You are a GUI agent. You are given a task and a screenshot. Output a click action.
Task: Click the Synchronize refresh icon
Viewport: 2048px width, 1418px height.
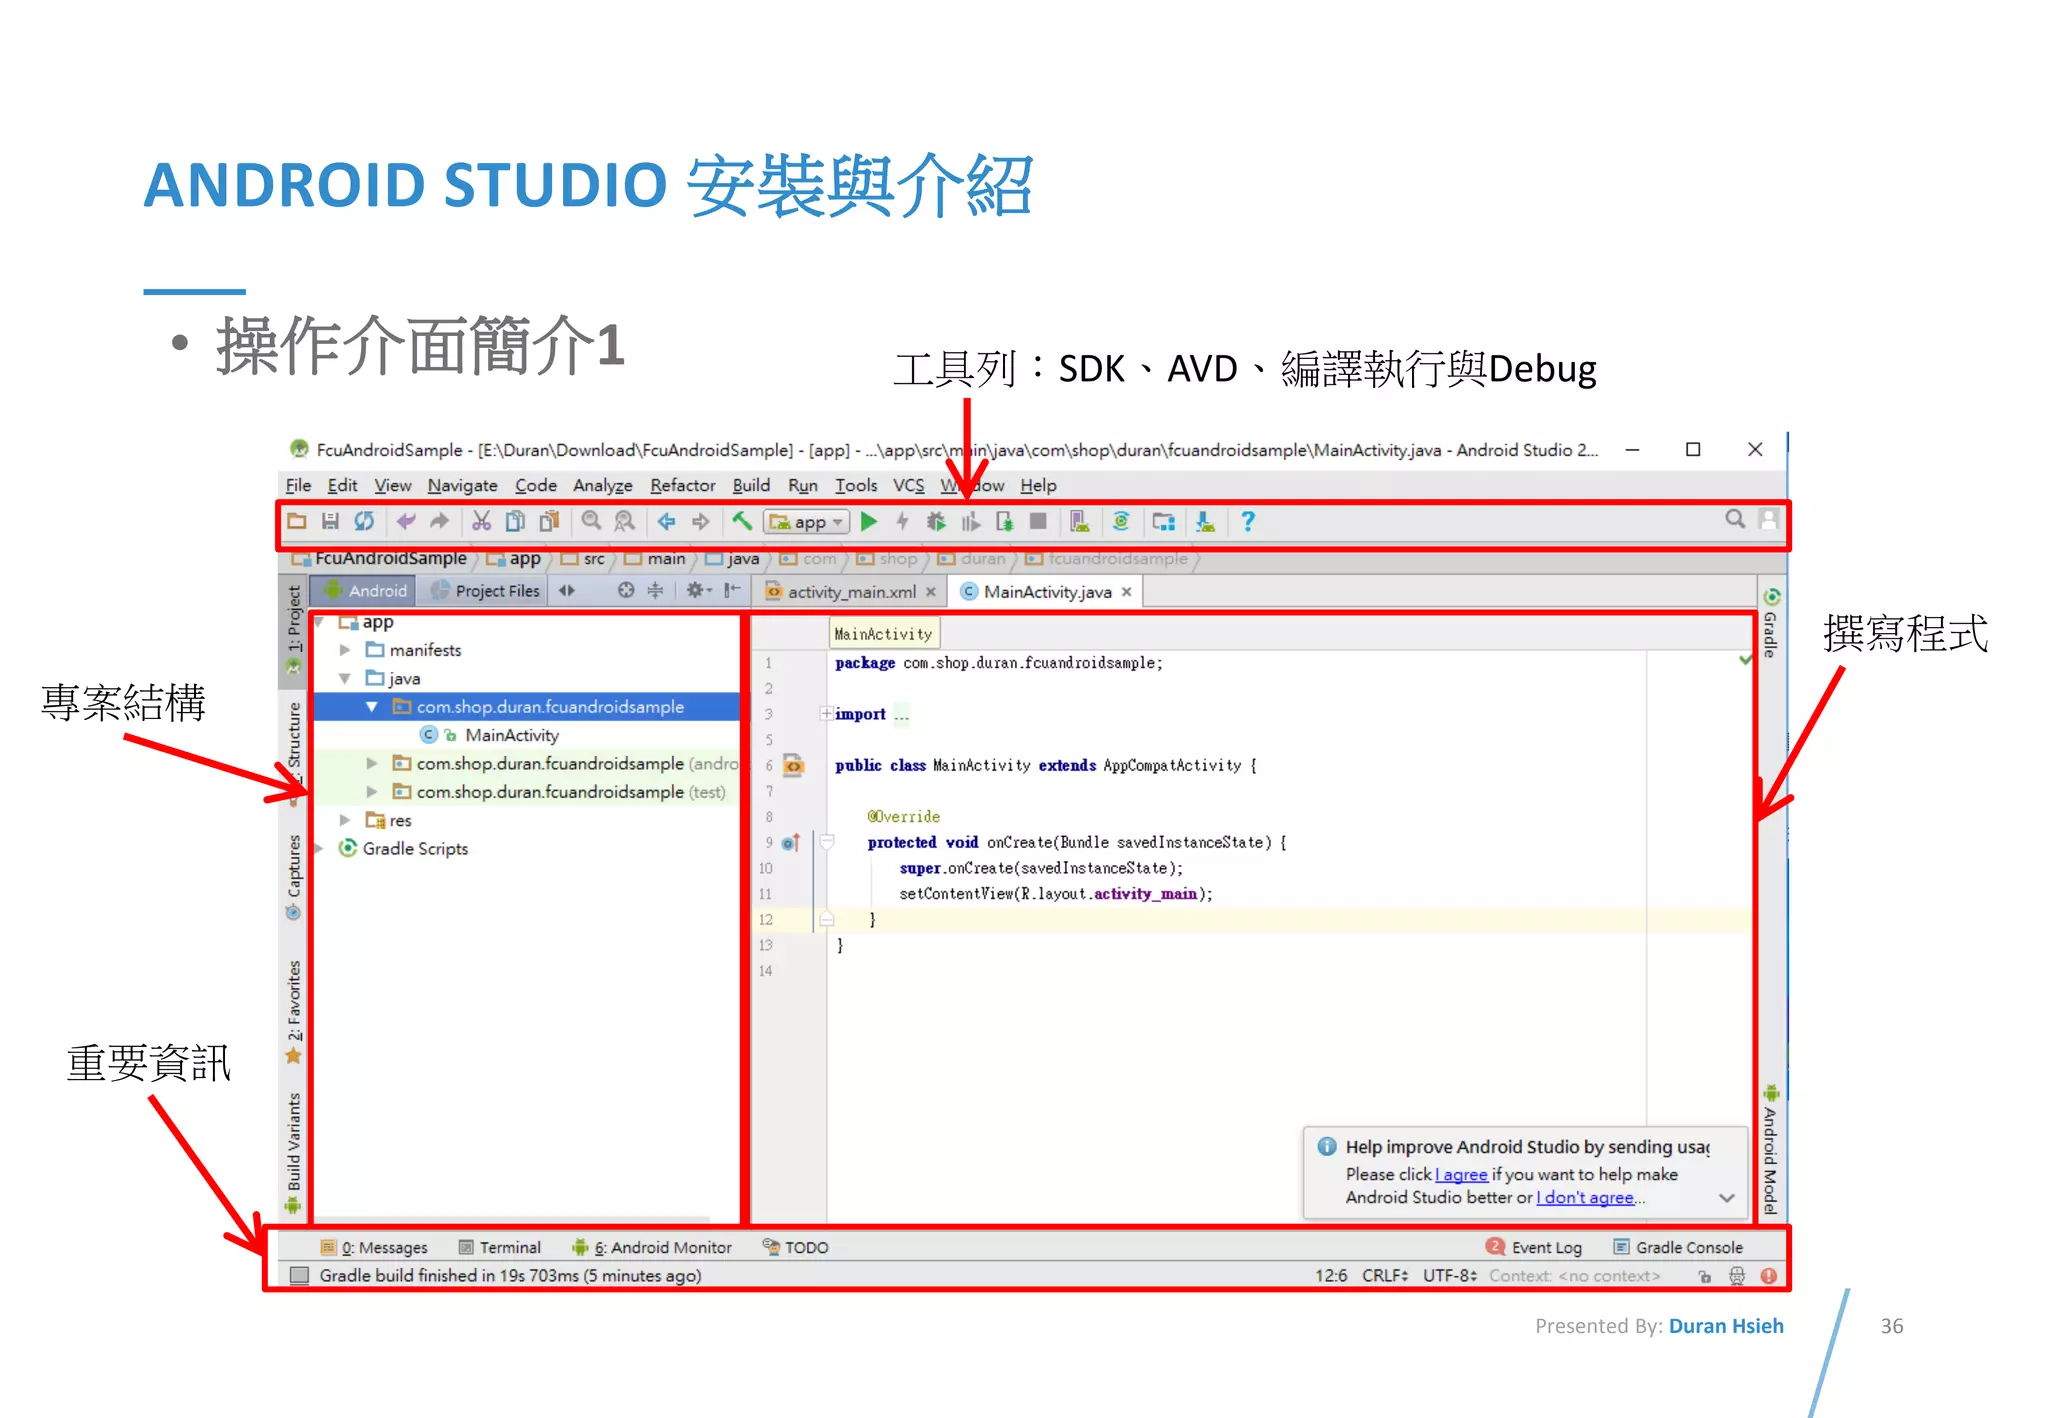pyautogui.click(x=364, y=521)
